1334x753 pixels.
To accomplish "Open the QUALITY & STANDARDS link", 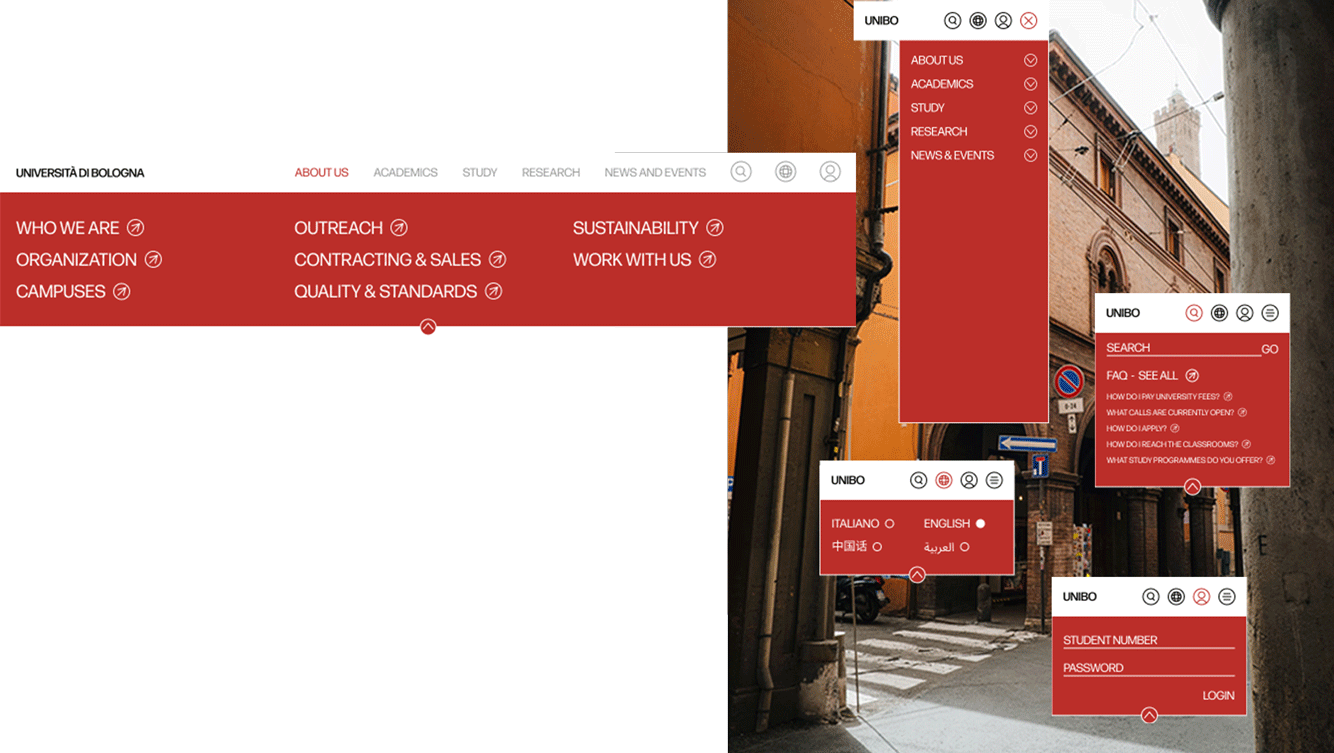I will [x=398, y=292].
